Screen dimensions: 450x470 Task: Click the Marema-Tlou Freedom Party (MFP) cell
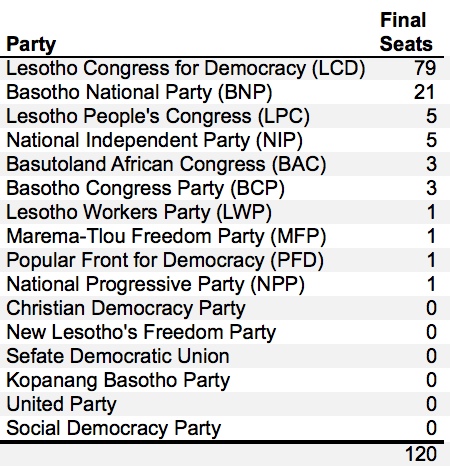166,237
